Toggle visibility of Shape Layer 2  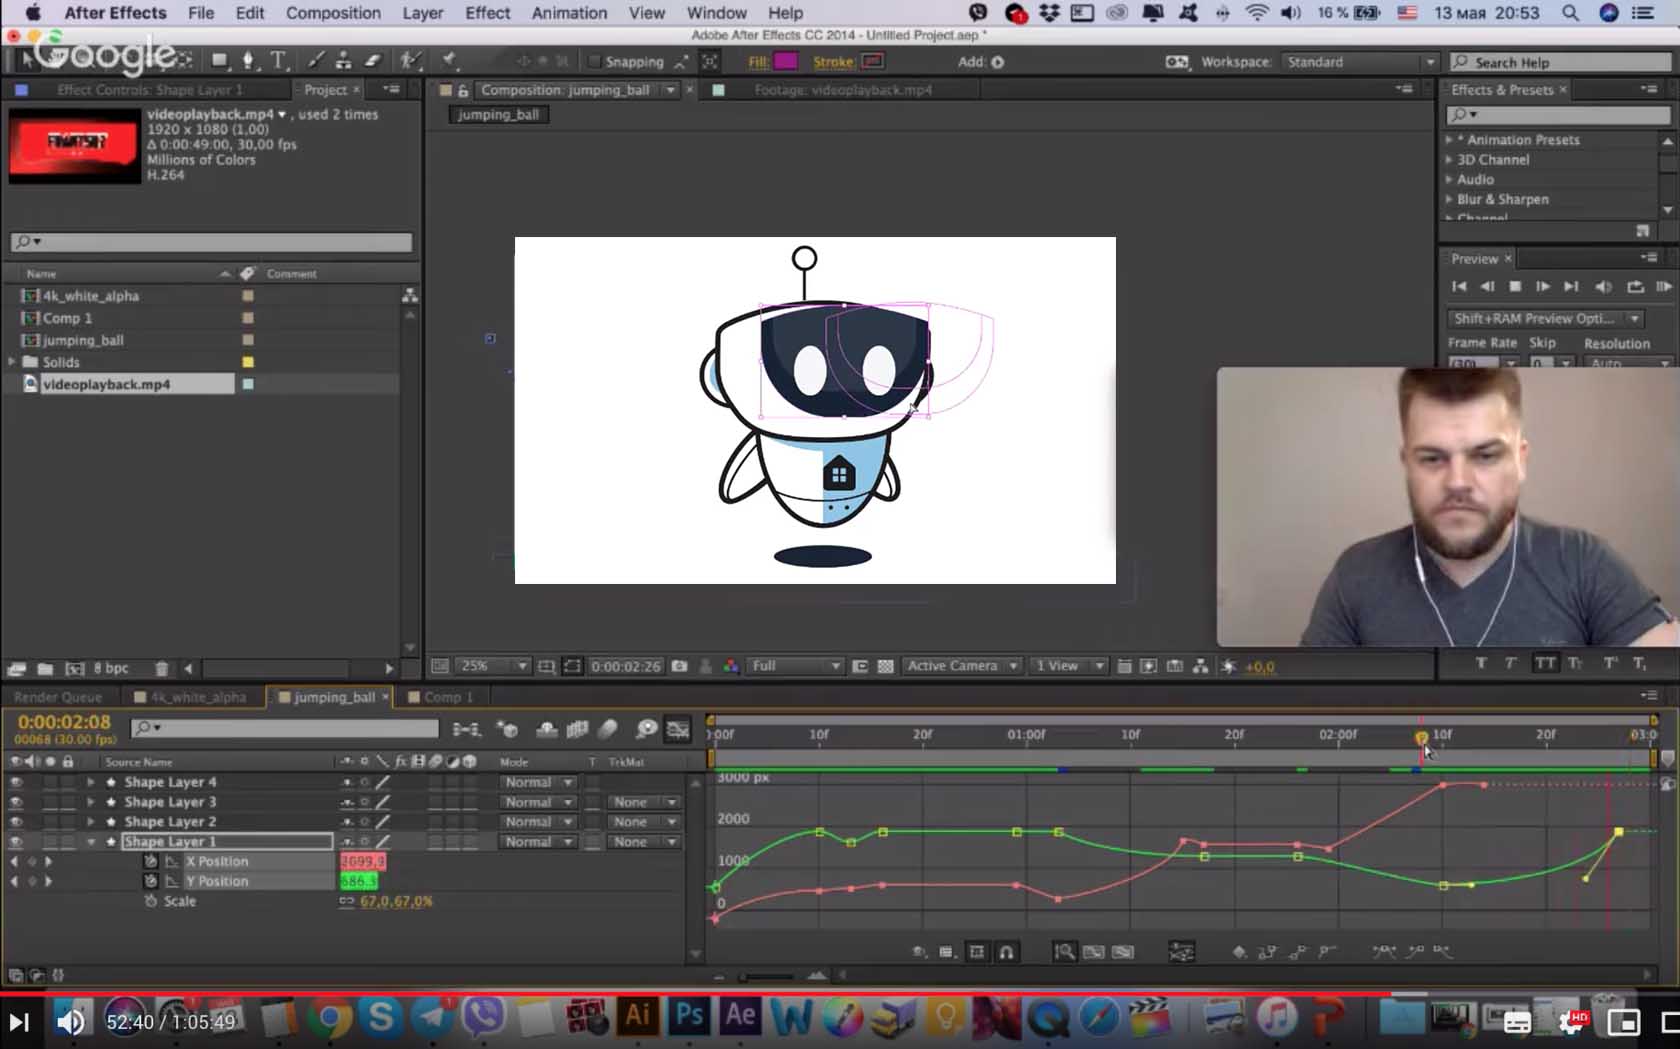point(16,822)
